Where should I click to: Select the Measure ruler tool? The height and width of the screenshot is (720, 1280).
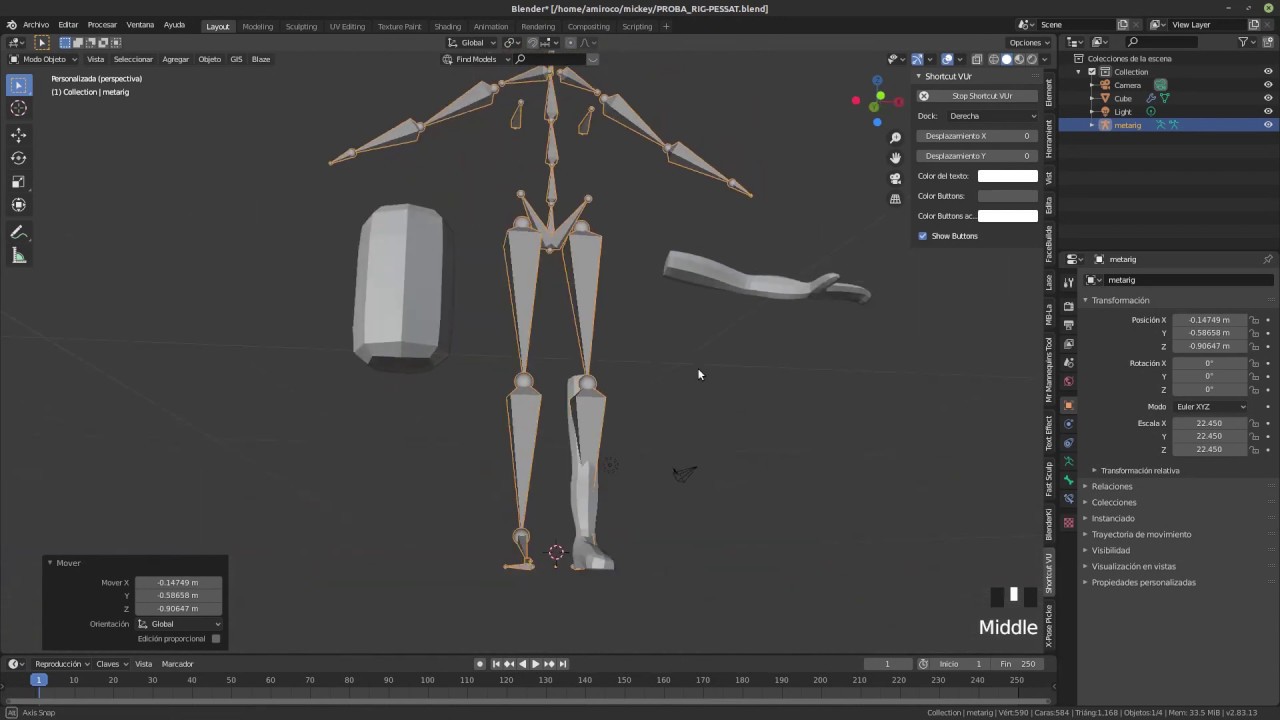18,256
